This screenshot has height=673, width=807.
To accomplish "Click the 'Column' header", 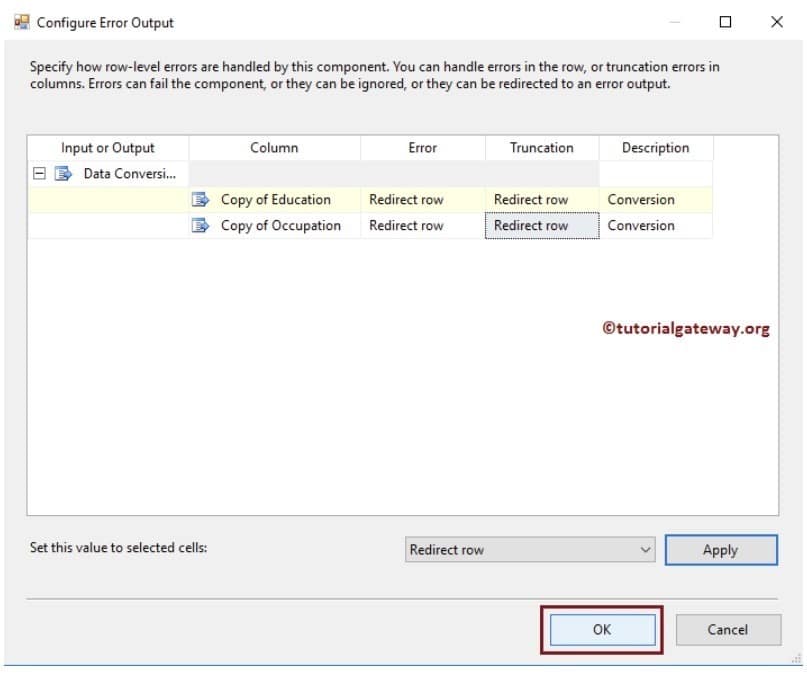I will click(x=274, y=147).
